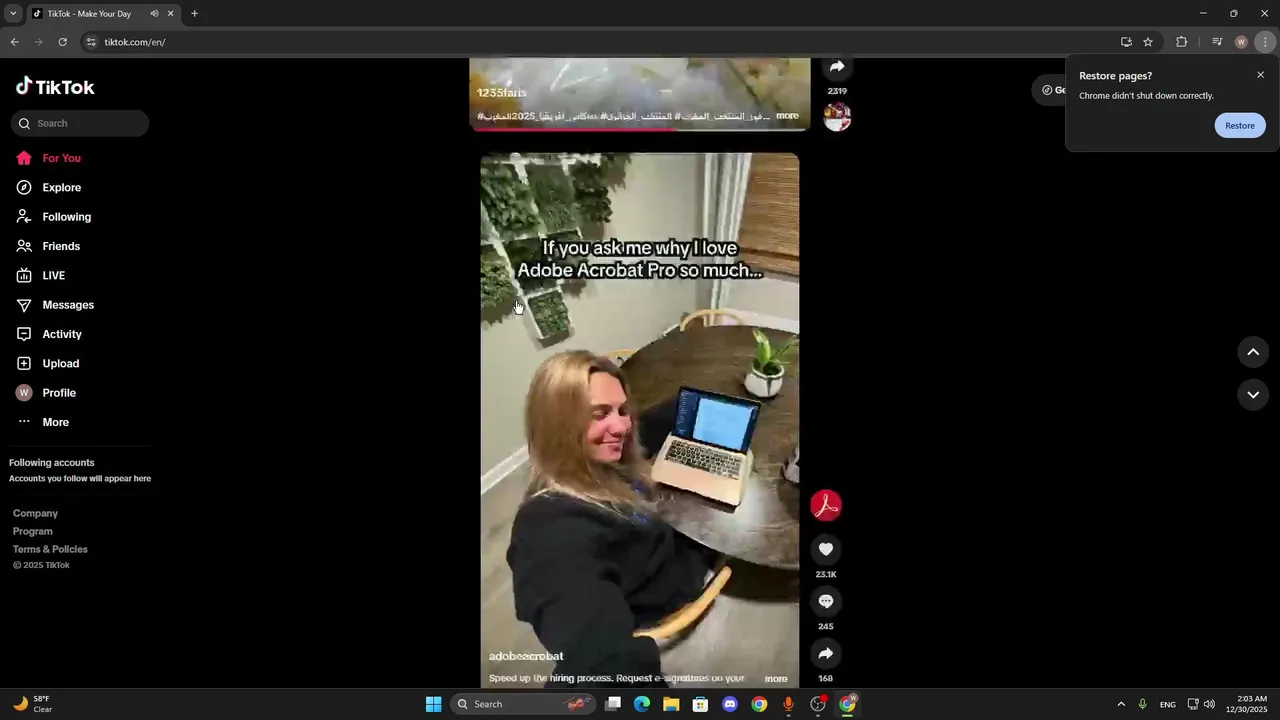Open the Adobe Acrobat profile avatar
The height and width of the screenshot is (720, 1280).
click(826, 505)
